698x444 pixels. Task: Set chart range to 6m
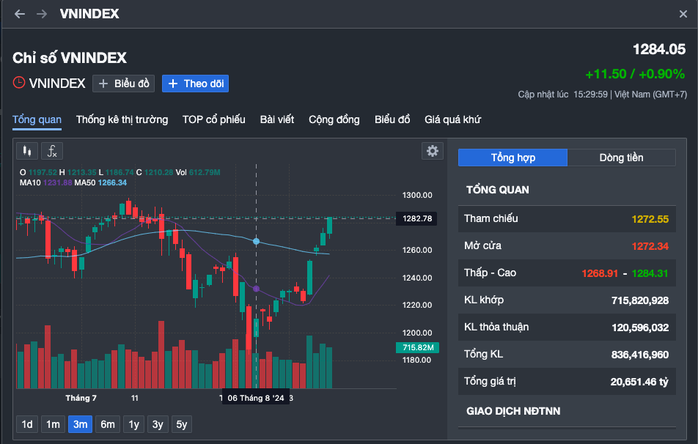click(107, 424)
